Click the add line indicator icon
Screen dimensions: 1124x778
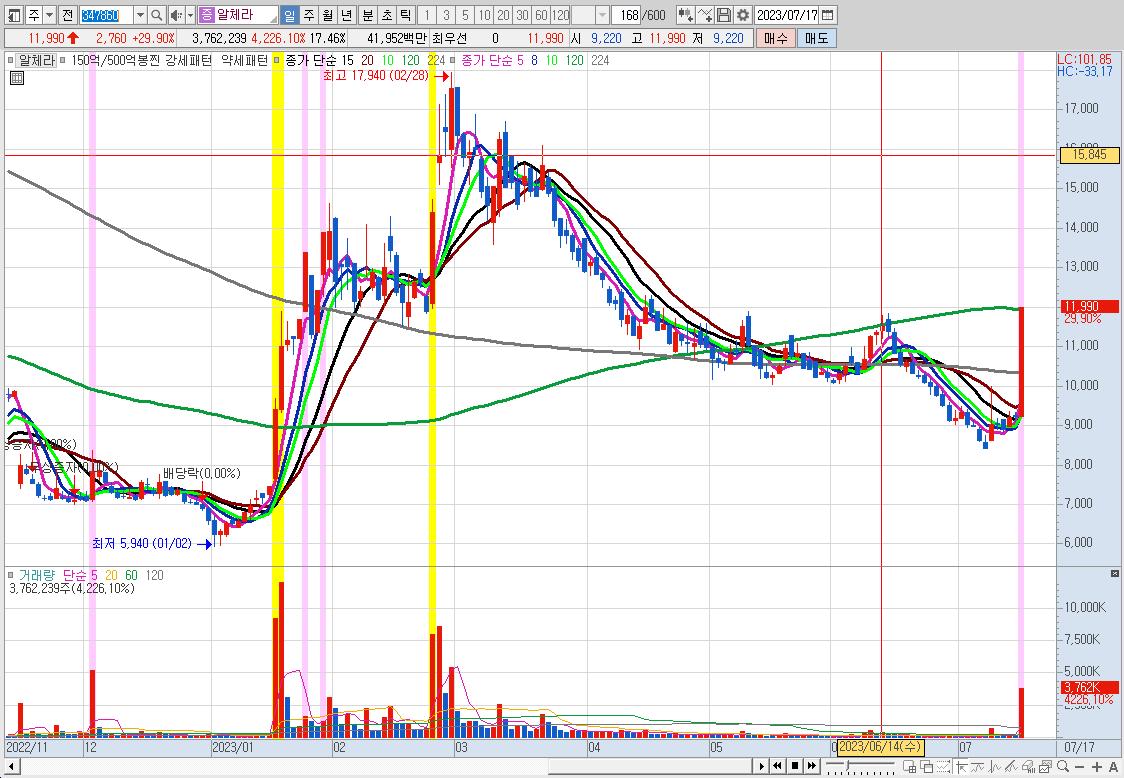click(705, 15)
